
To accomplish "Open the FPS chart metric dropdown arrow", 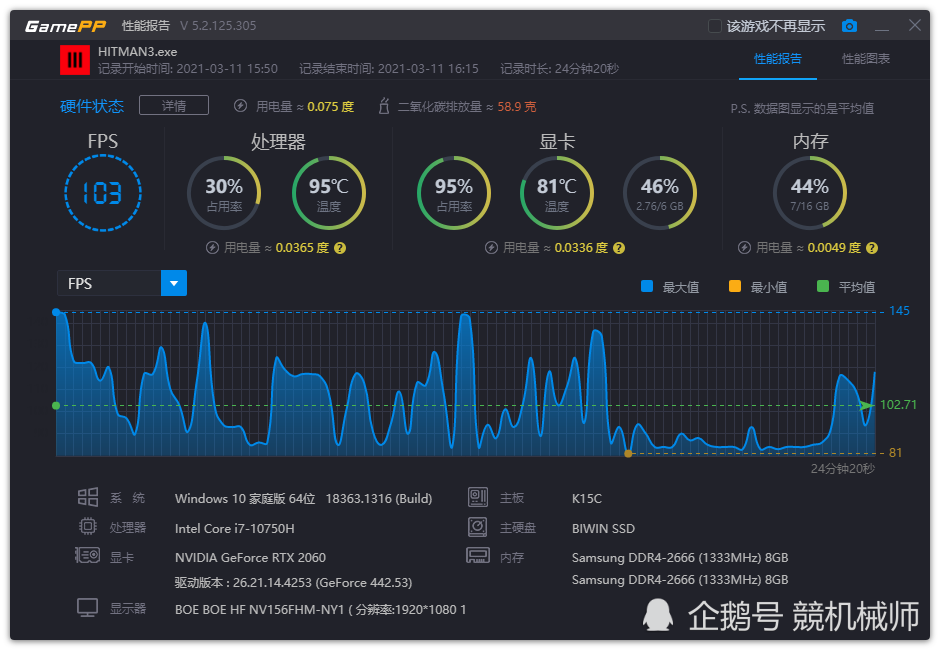I will pos(174,284).
